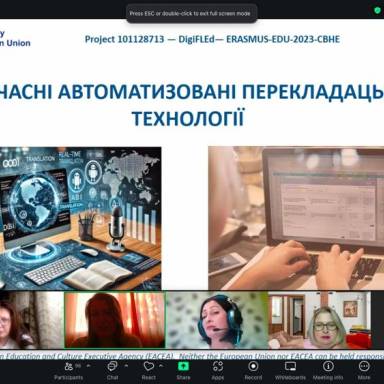Expand the Chat options caret
Viewport: 384px width, 384px height.
point(126,366)
